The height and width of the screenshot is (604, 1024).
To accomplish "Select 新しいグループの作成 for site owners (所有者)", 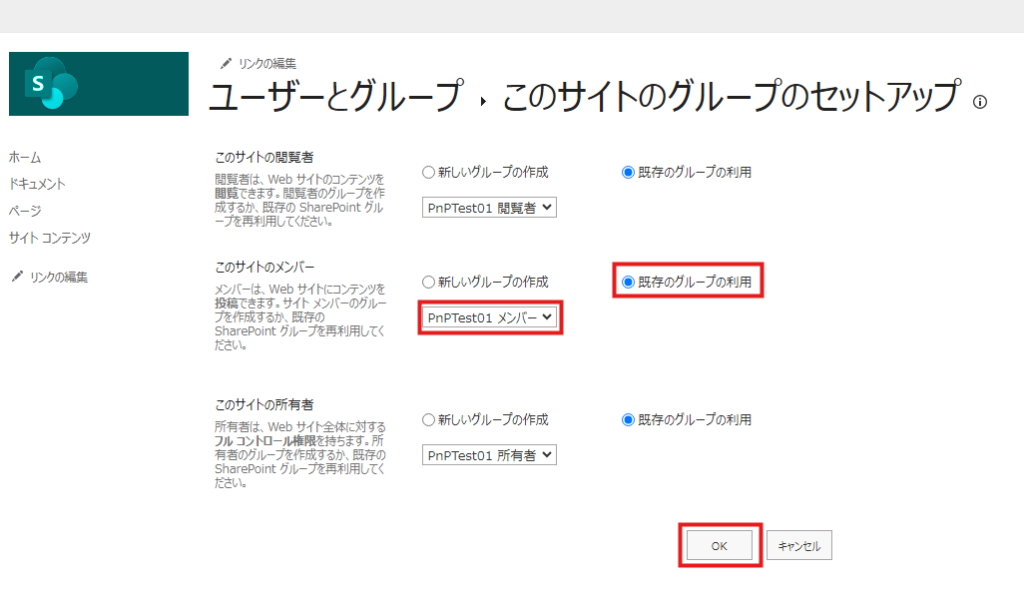I will click(x=428, y=420).
